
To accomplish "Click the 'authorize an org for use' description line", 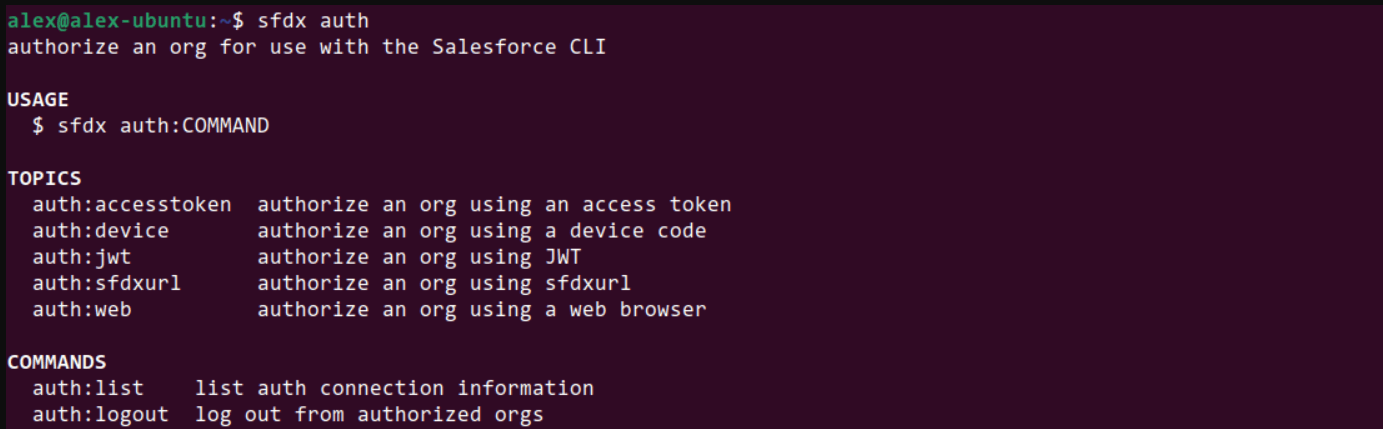I will (x=306, y=47).
